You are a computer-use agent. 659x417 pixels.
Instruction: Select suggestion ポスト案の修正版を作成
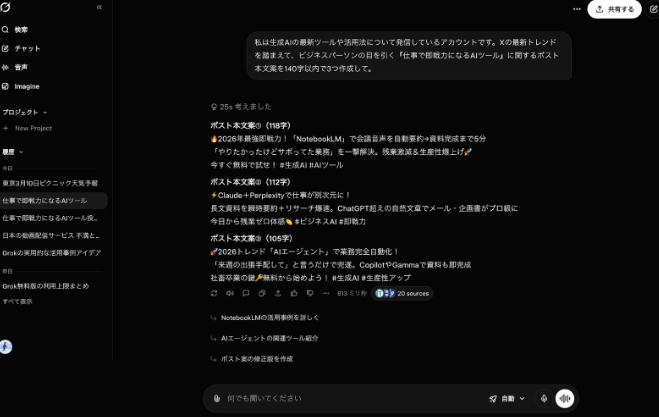[257, 359]
